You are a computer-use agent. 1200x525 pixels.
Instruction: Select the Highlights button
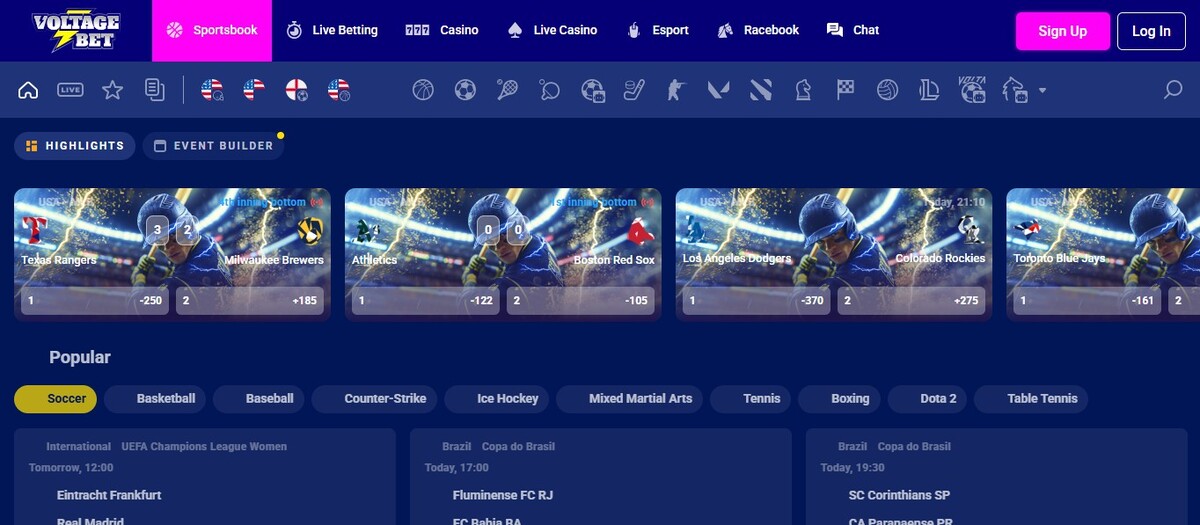[x=75, y=146]
